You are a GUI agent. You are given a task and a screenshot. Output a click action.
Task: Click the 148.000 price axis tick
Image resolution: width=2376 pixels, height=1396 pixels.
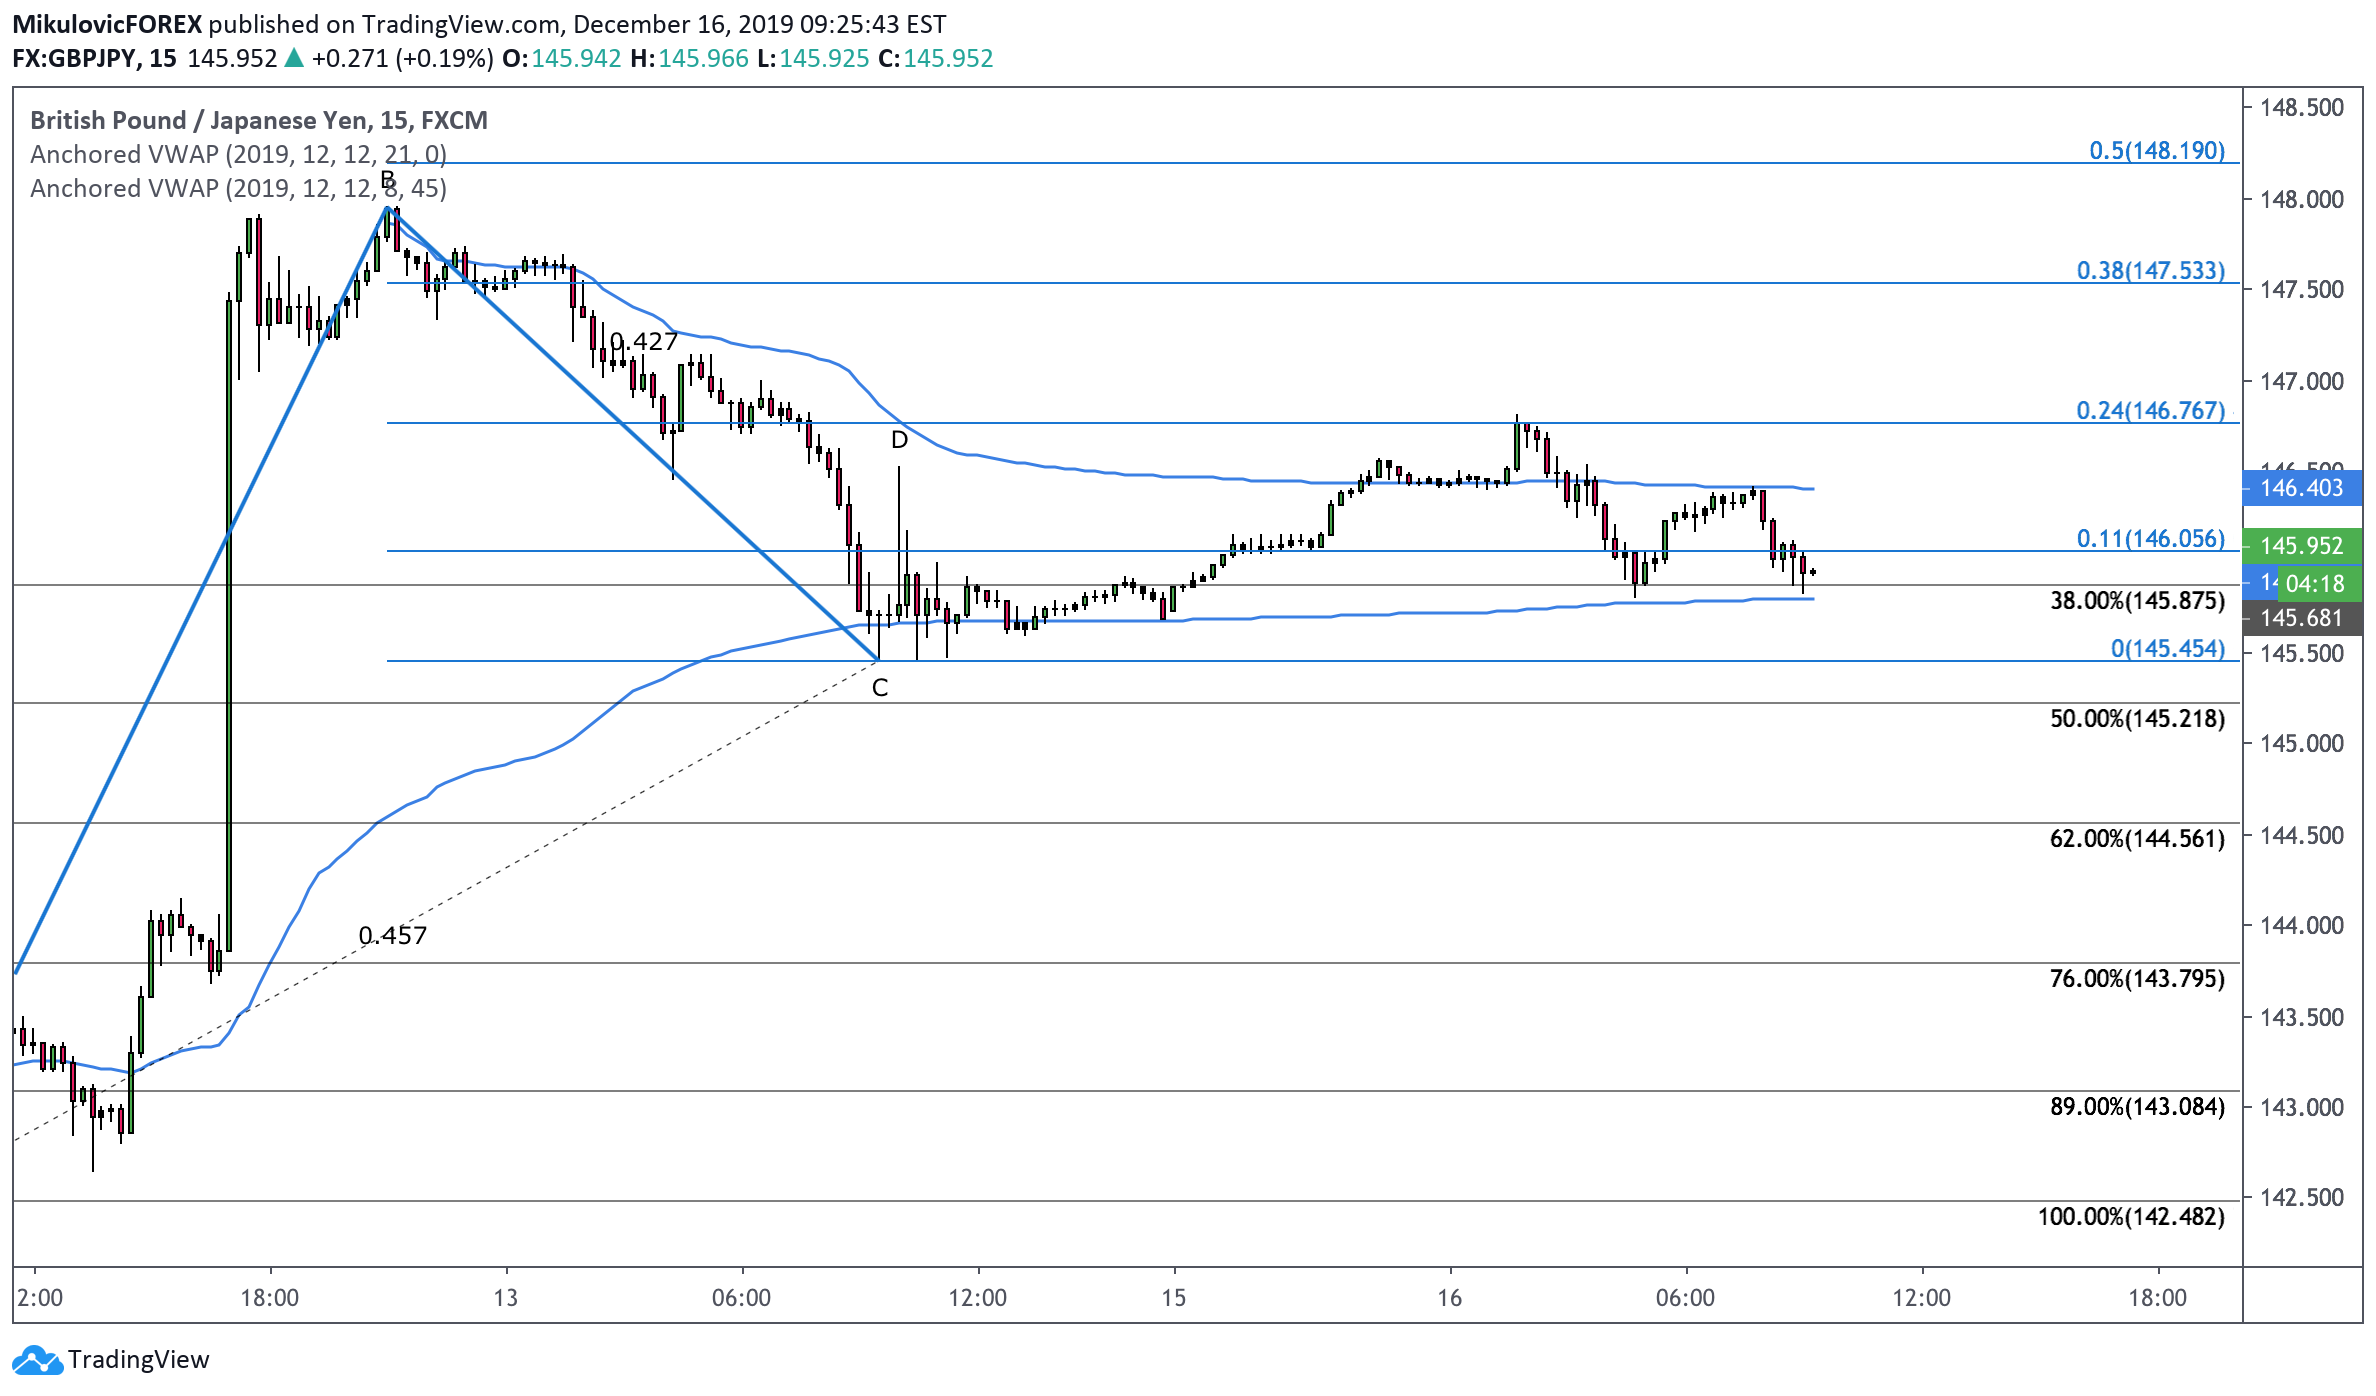[2301, 199]
